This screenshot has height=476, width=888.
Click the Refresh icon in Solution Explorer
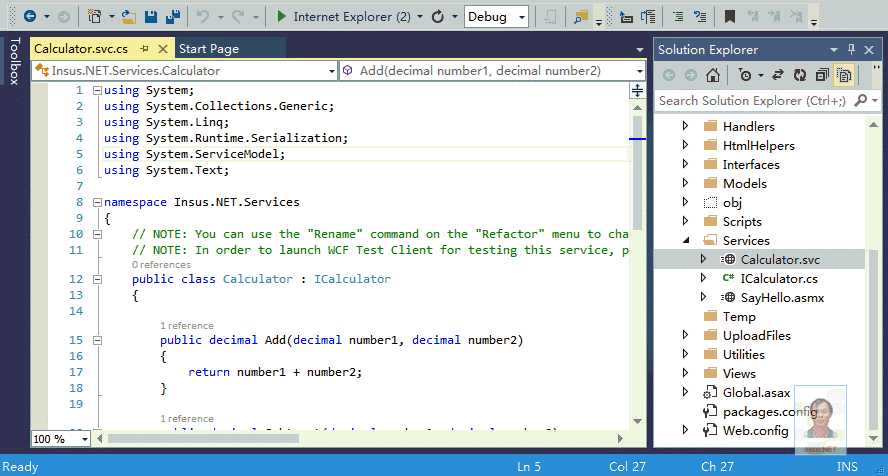(x=800, y=75)
